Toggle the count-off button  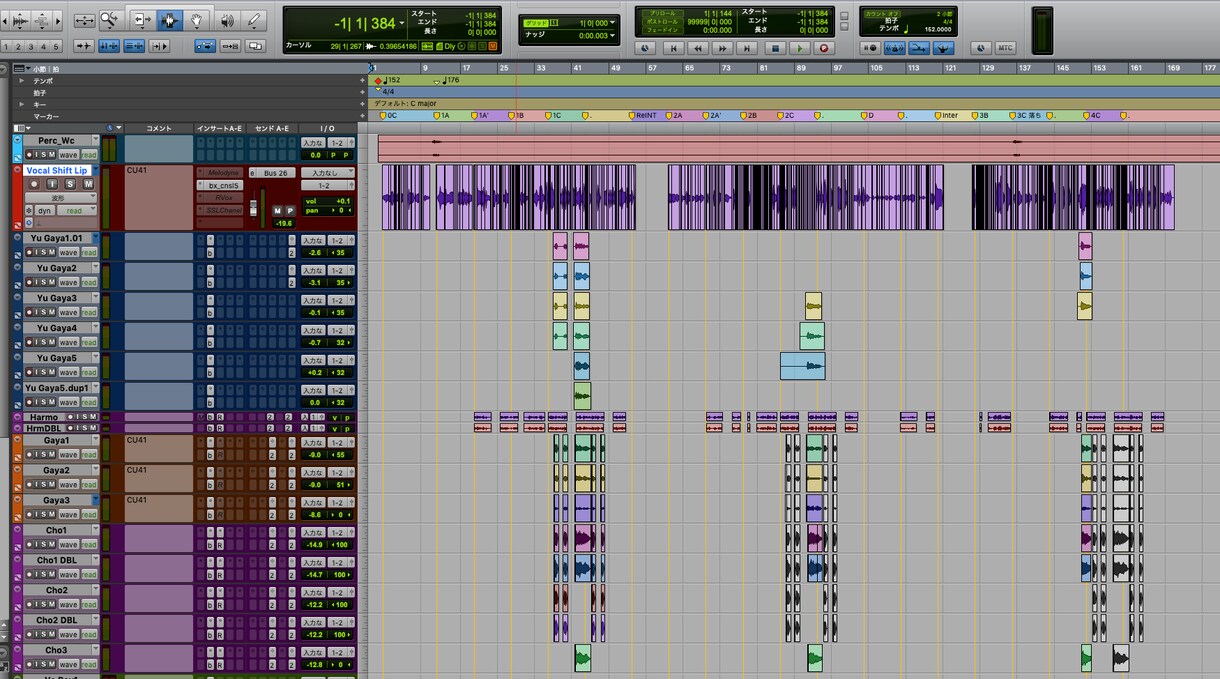[x=883, y=16]
